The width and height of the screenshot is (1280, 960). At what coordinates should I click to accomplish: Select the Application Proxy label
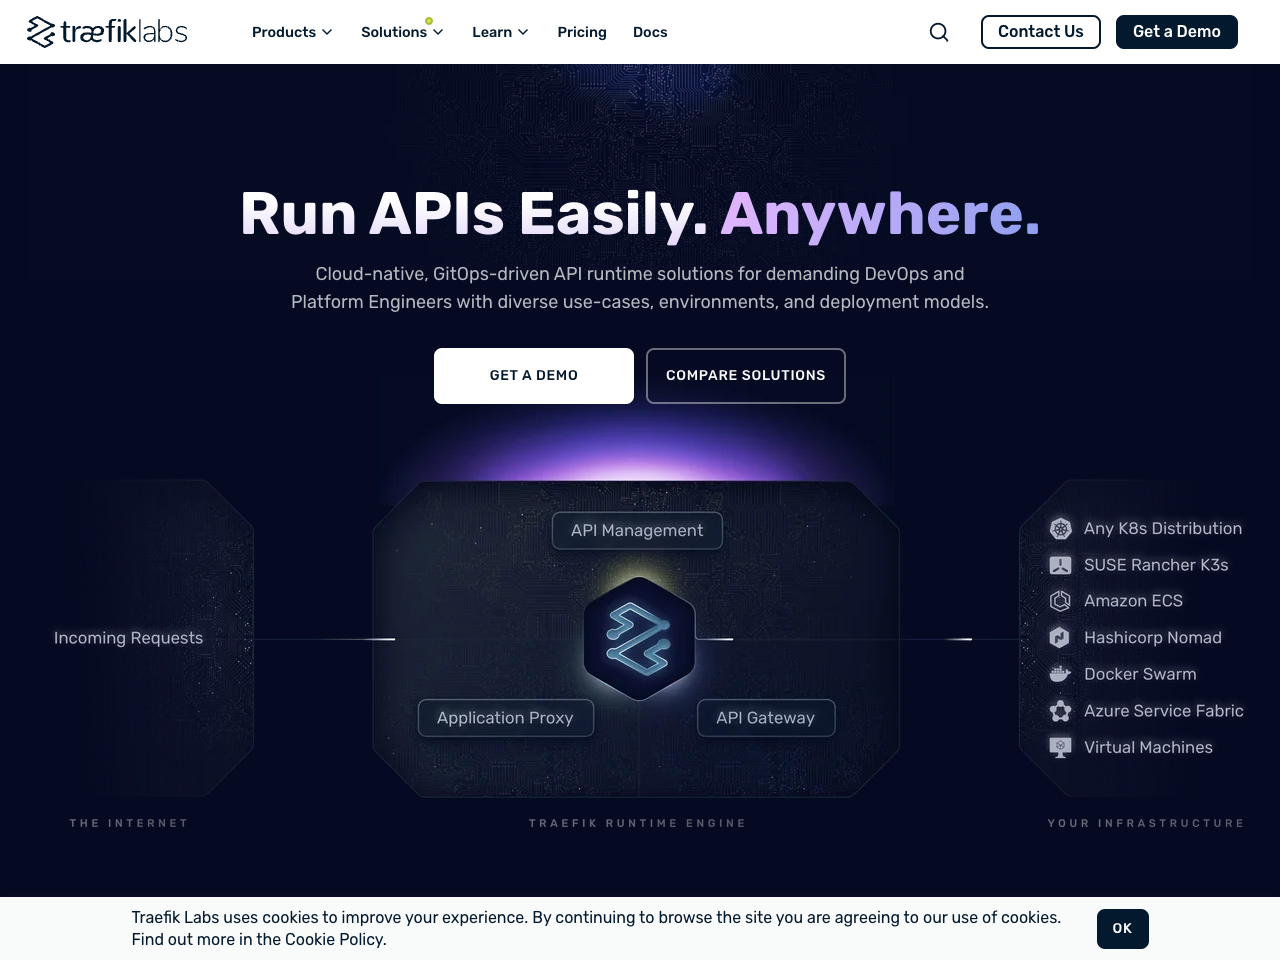point(506,718)
